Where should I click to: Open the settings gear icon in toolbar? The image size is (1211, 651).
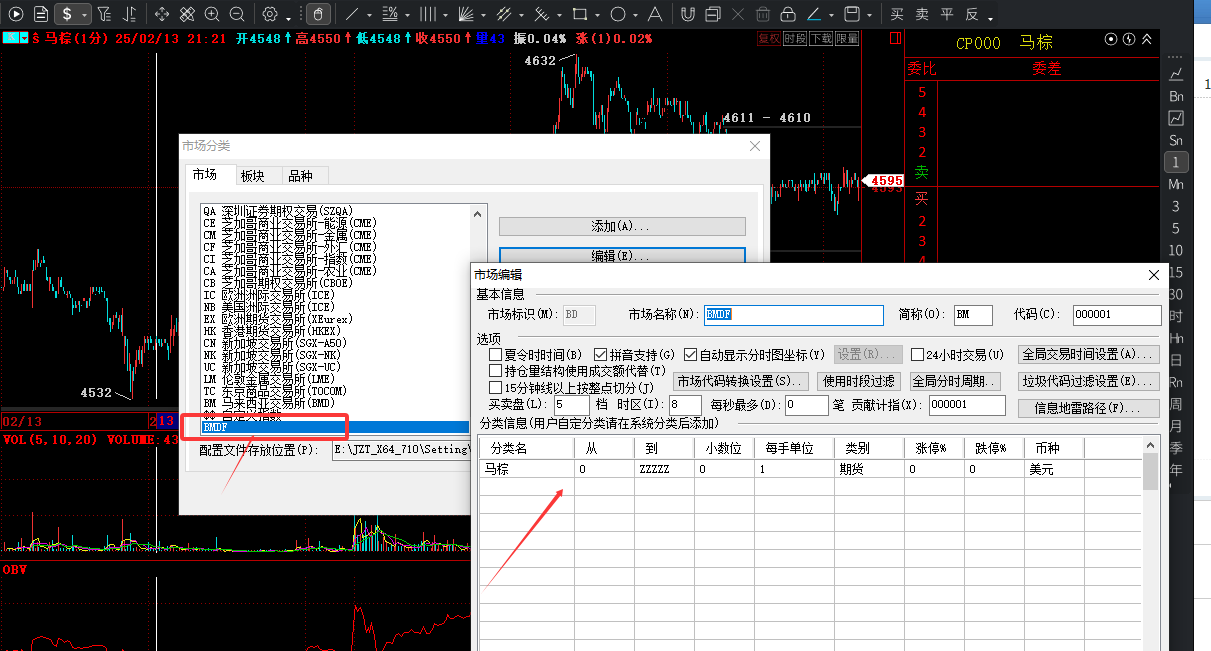270,14
